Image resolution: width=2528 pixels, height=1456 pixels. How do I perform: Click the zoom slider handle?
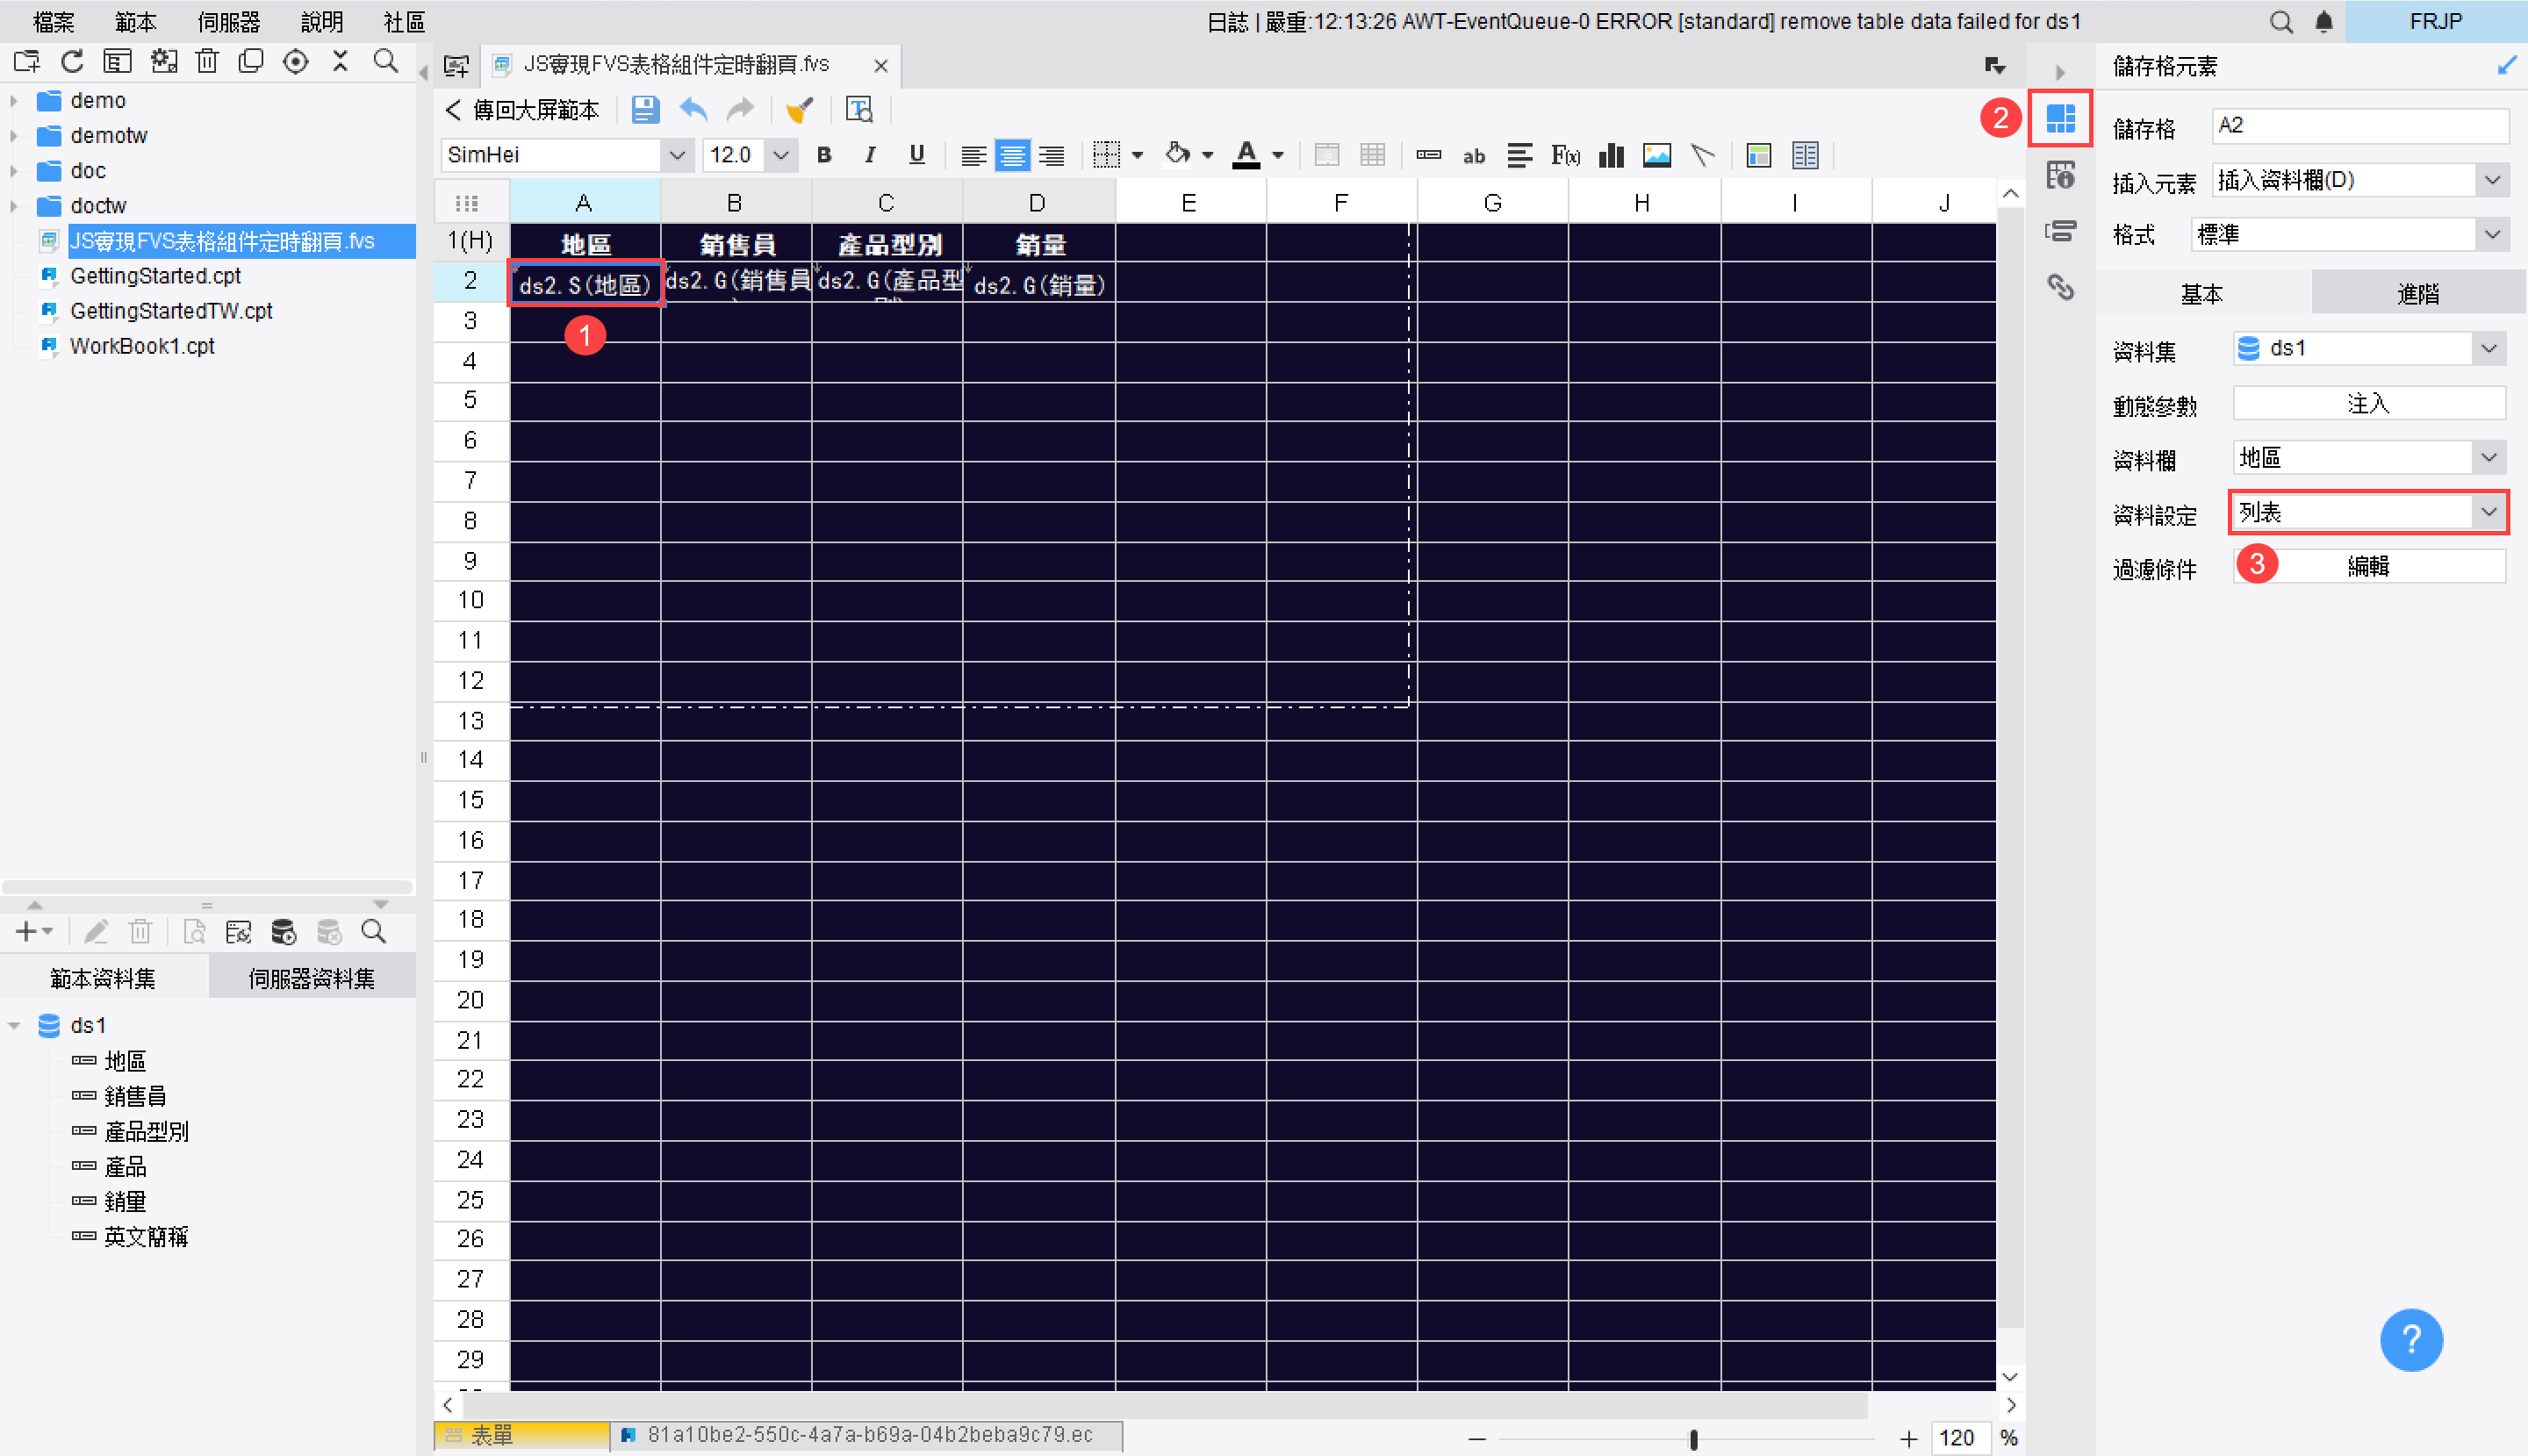click(1693, 1439)
